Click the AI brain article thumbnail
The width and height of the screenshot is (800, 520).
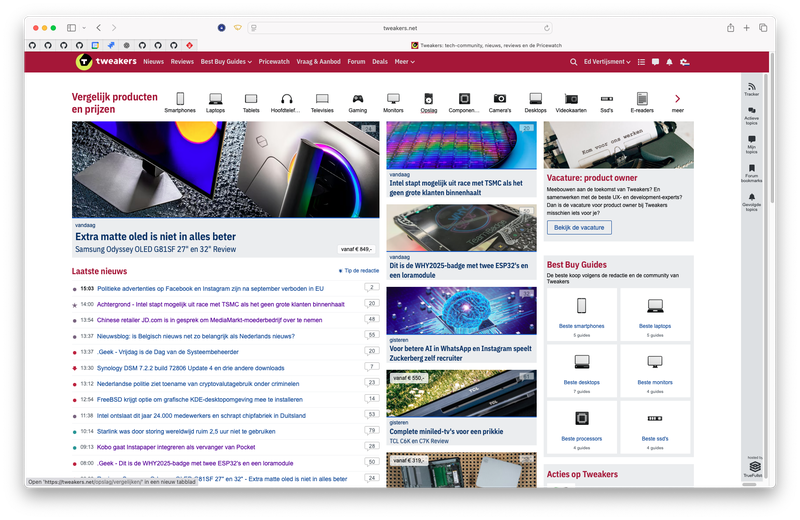click(461, 310)
